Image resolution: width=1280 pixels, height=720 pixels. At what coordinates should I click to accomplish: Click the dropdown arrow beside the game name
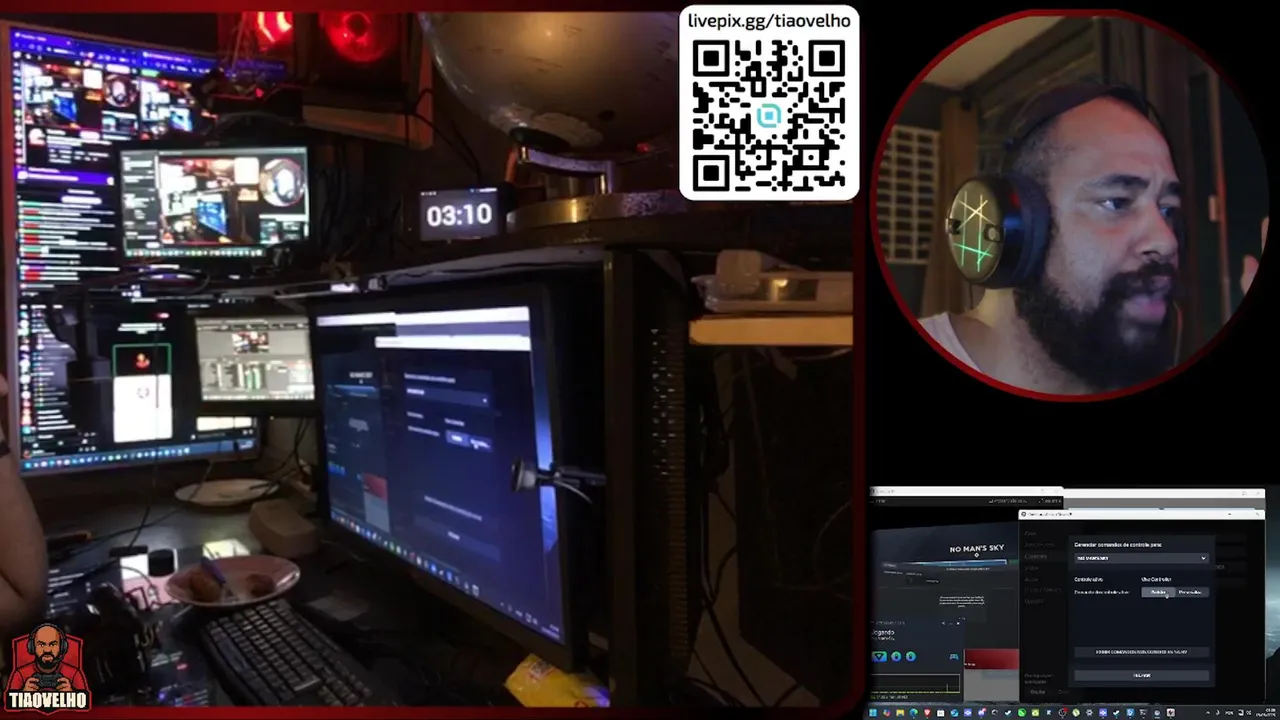pyautogui.click(x=1203, y=558)
